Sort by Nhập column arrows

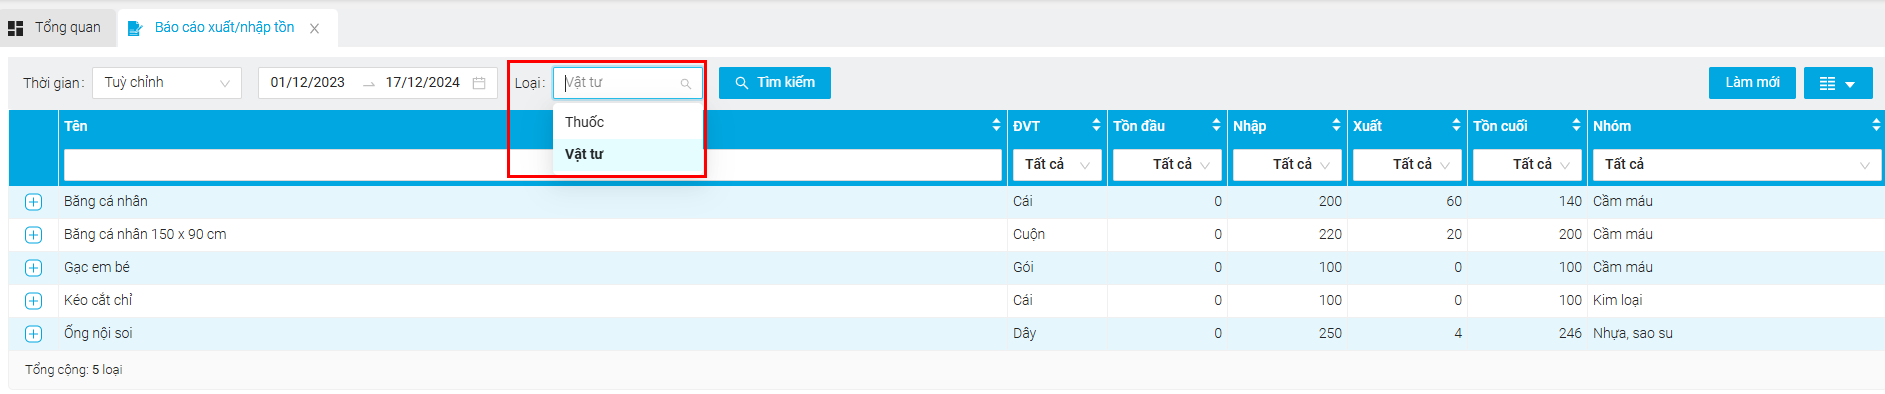click(x=1336, y=125)
